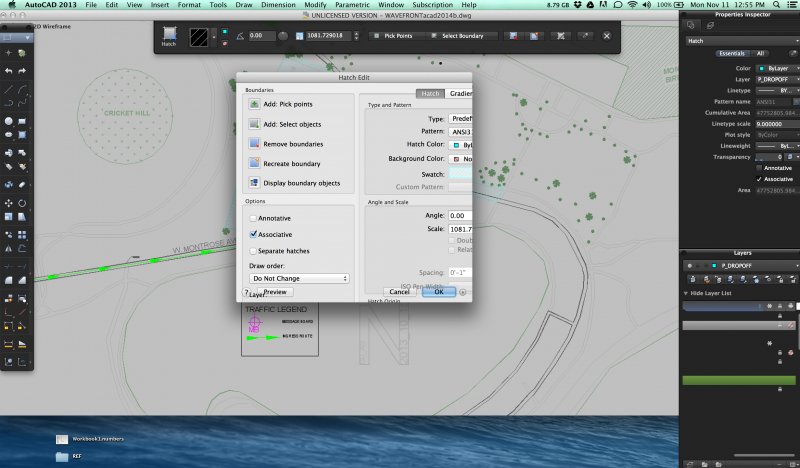Click the Add: Select objects icon
The image size is (800, 468).
tap(255, 124)
